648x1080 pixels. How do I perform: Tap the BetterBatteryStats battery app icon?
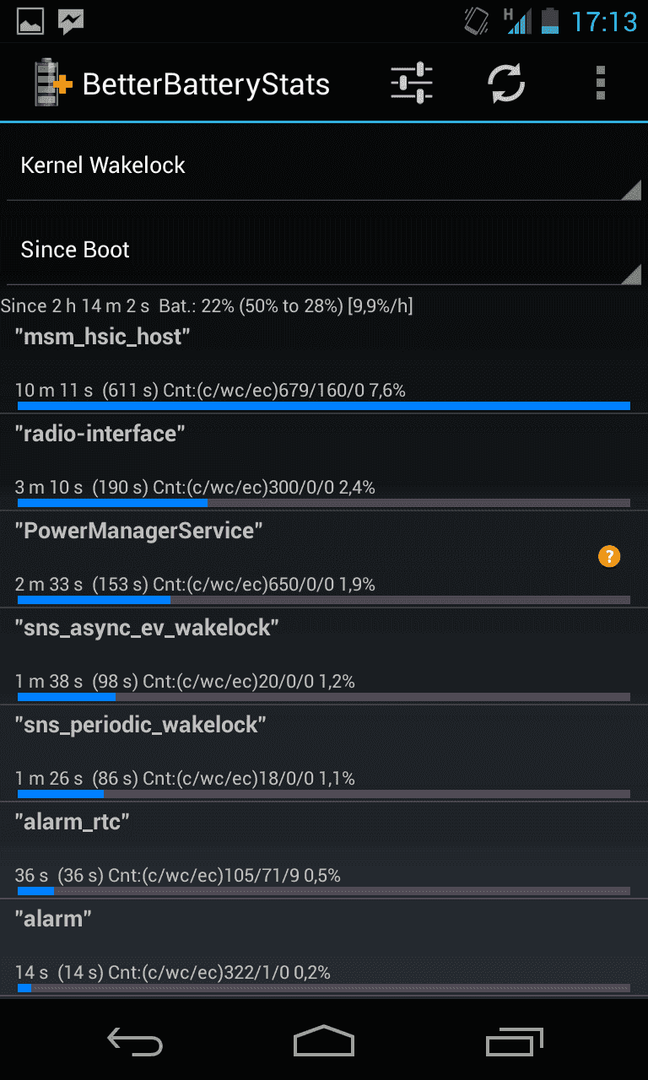[x=54, y=84]
